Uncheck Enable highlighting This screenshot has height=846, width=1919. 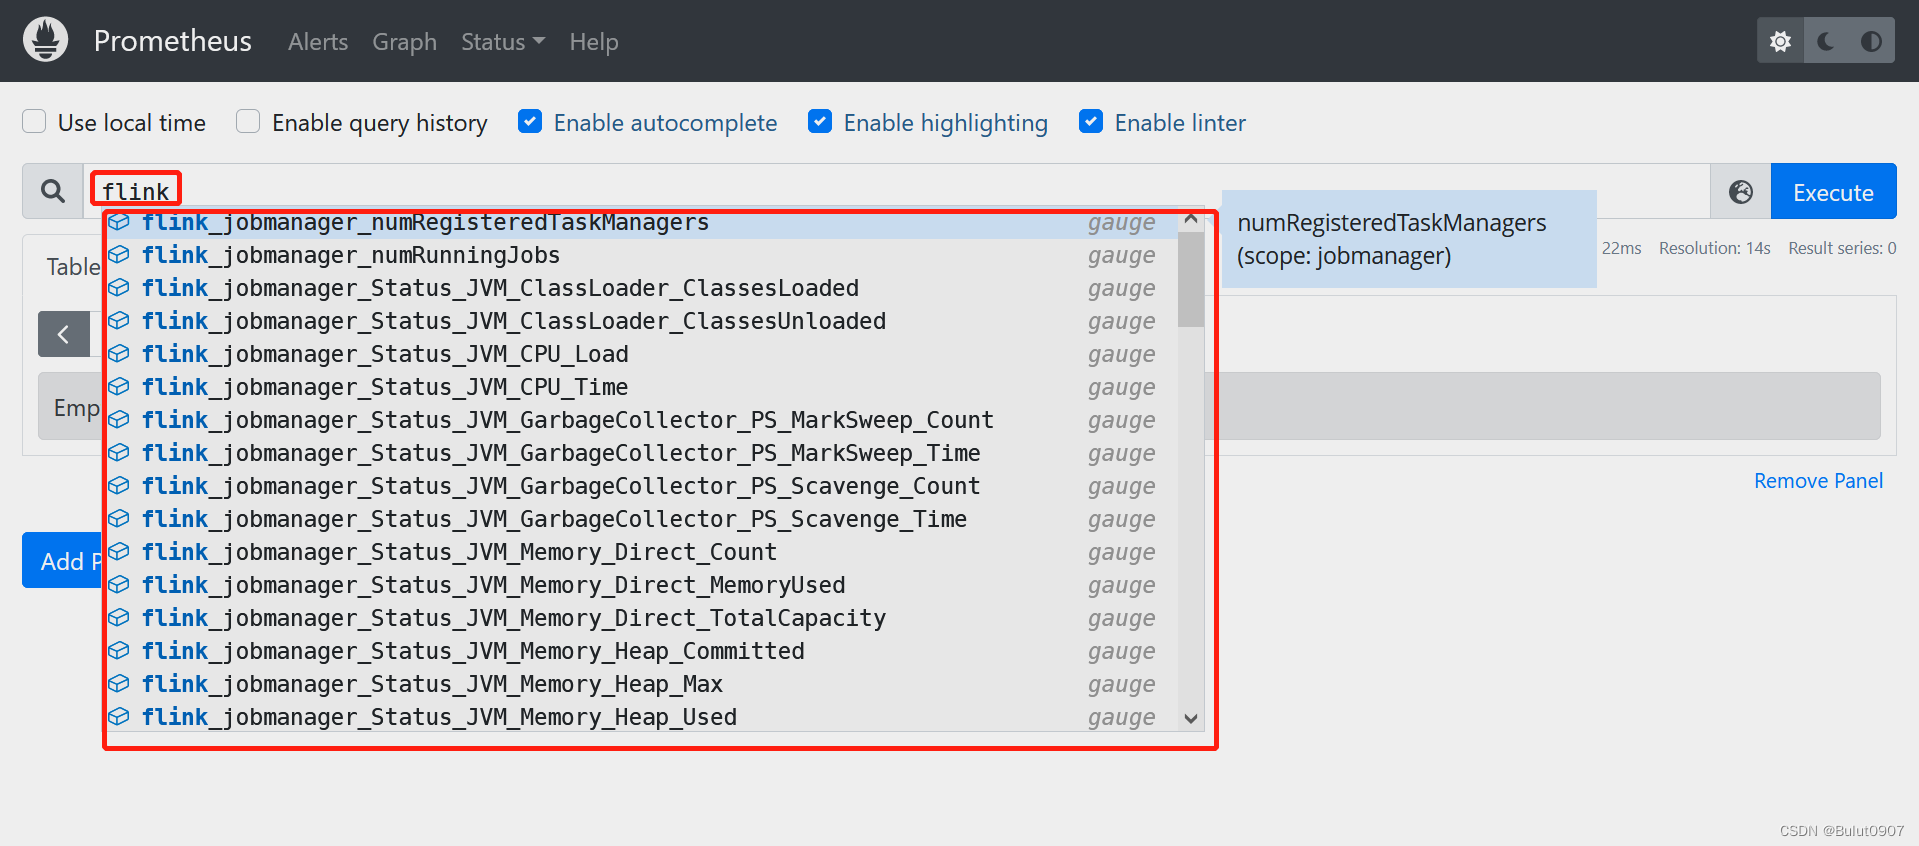coord(820,121)
